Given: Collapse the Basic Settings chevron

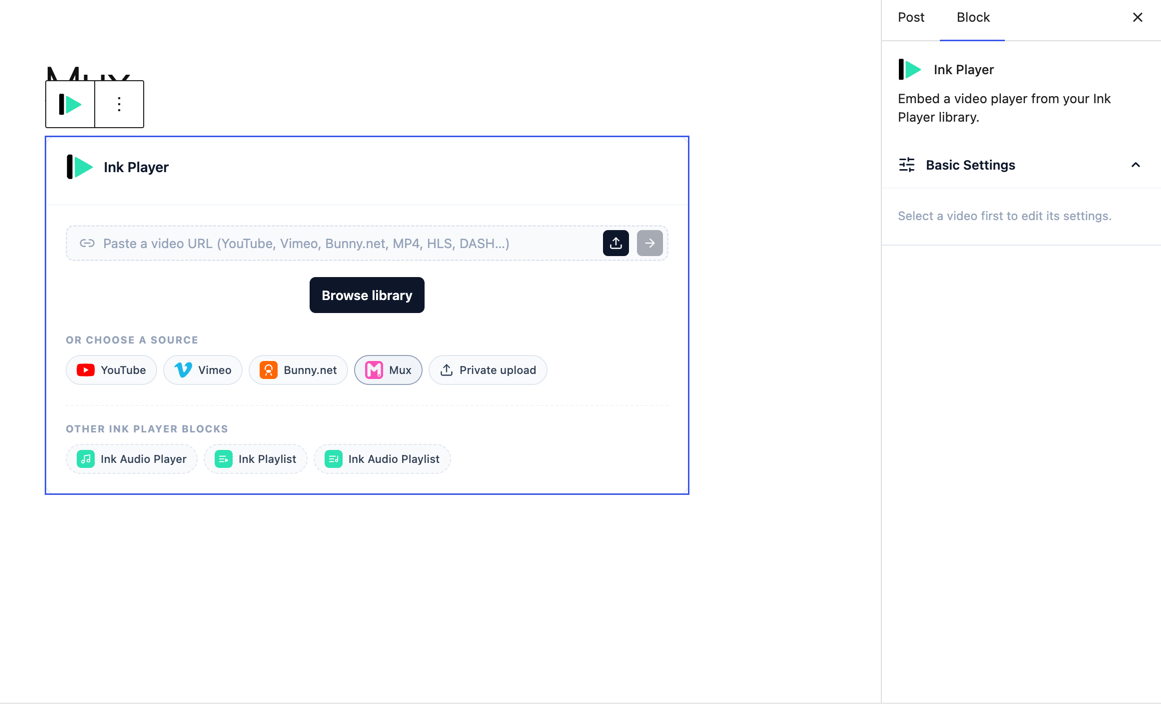Looking at the screenshot, I should pyautogui.click(x=1135, y=165).
